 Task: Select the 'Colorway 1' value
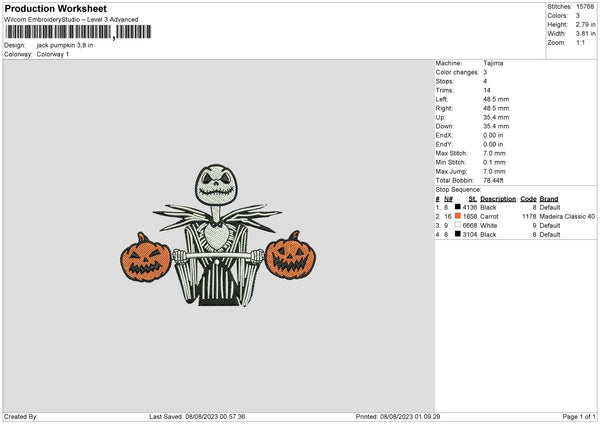[x=53, y=54]
